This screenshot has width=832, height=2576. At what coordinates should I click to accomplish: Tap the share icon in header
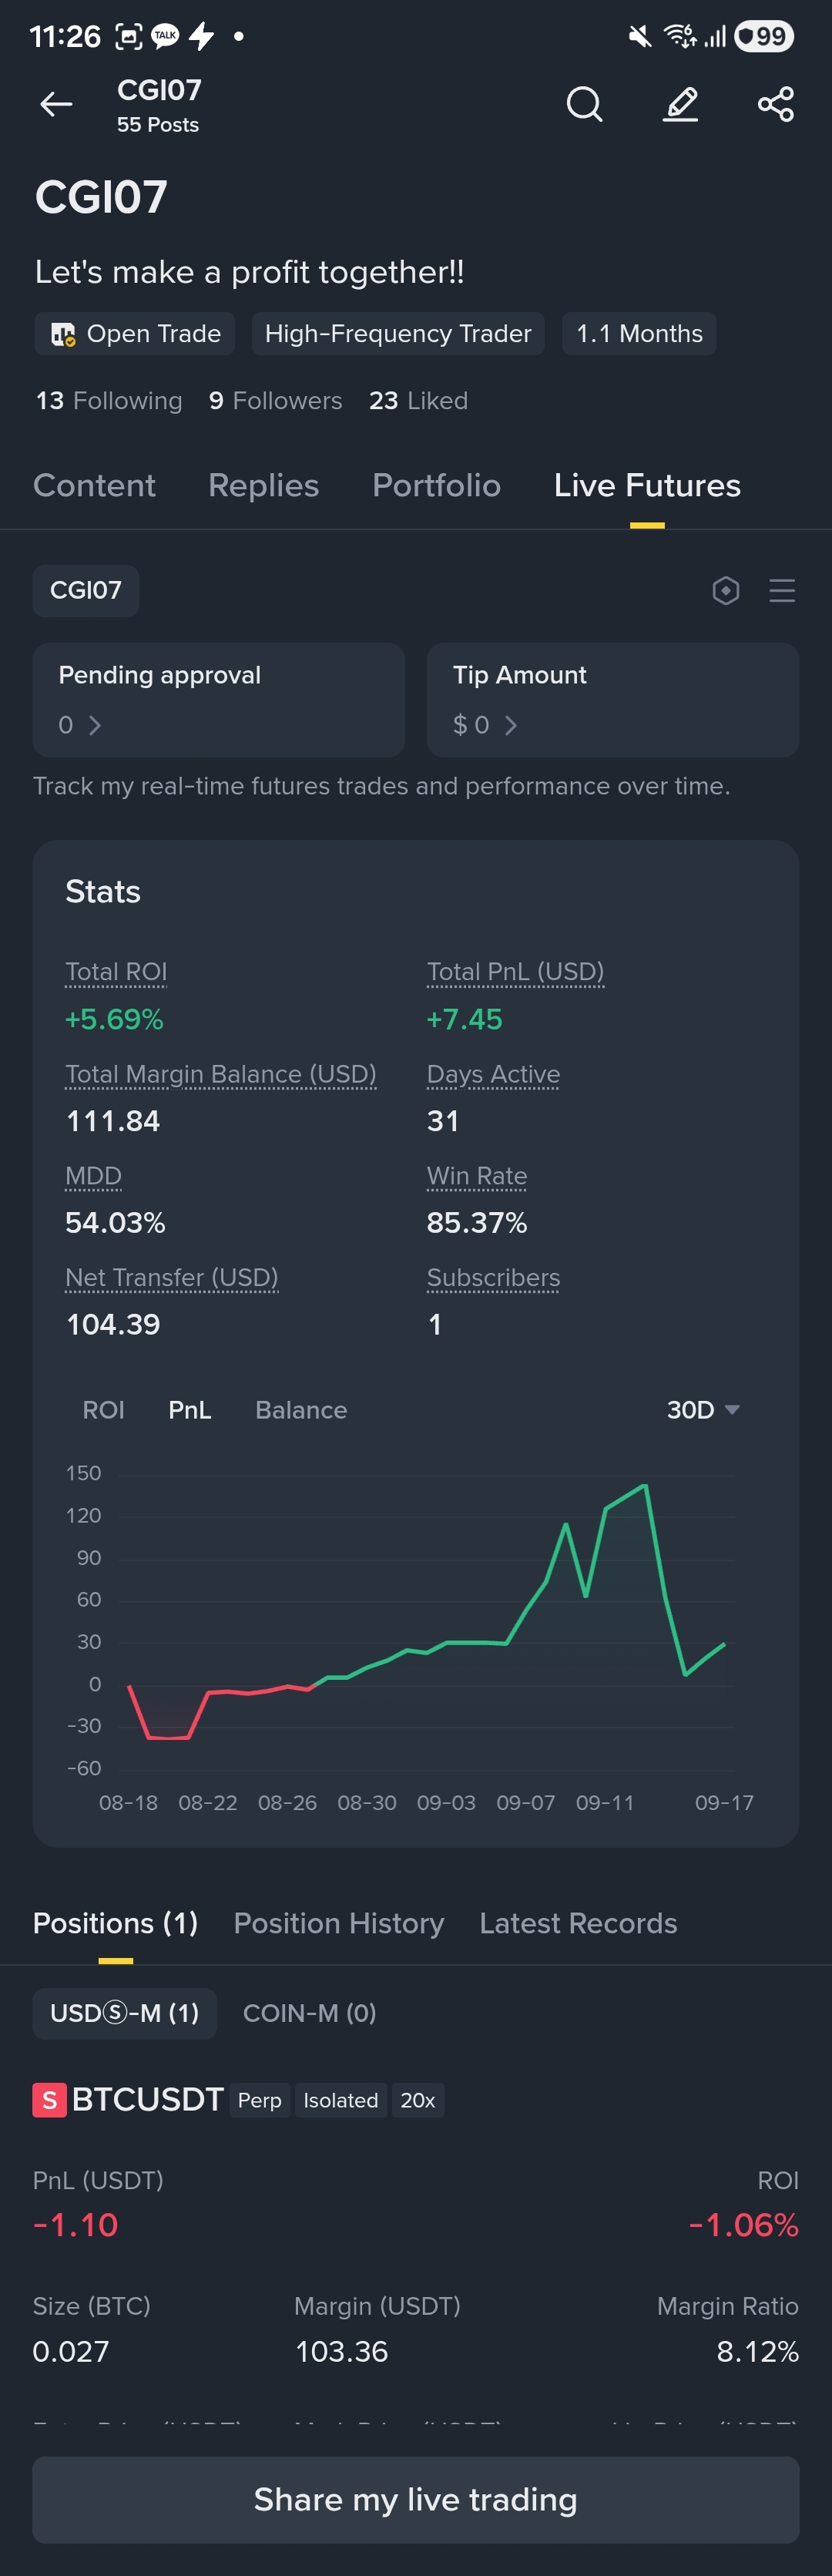(x=776, y=104)
